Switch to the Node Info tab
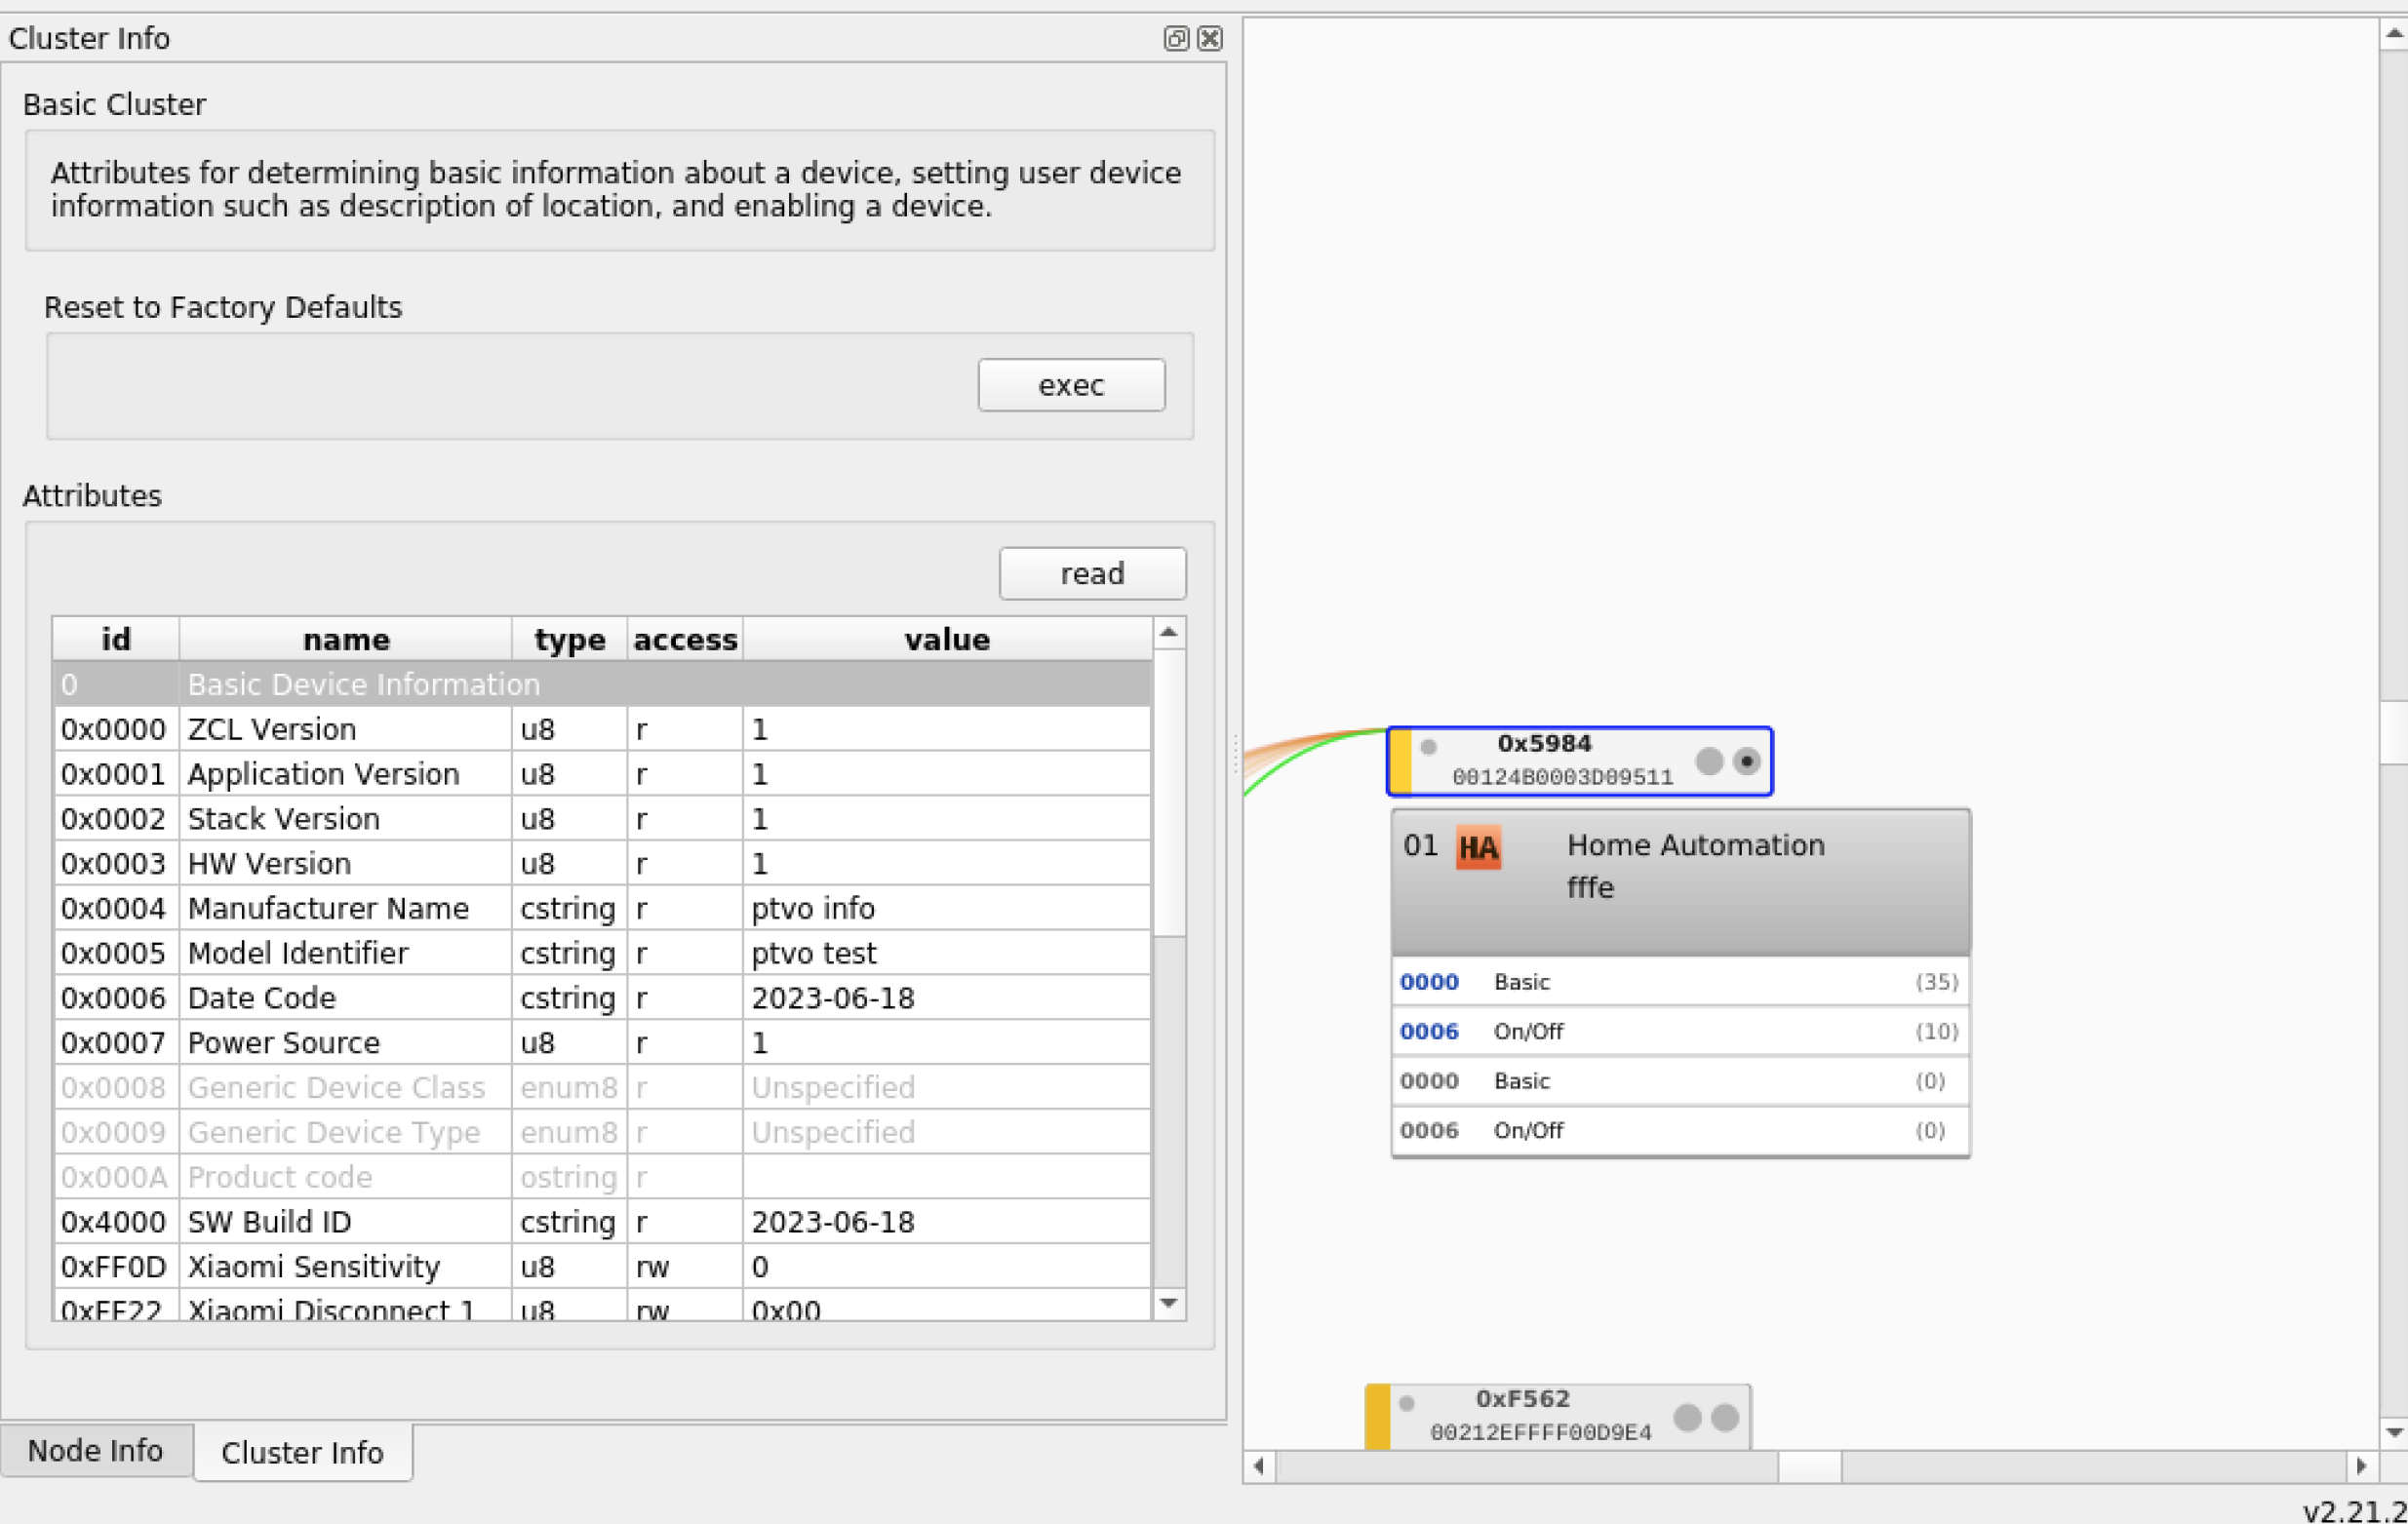Screen dimensions: 2408x1524 click(95, 1451)
